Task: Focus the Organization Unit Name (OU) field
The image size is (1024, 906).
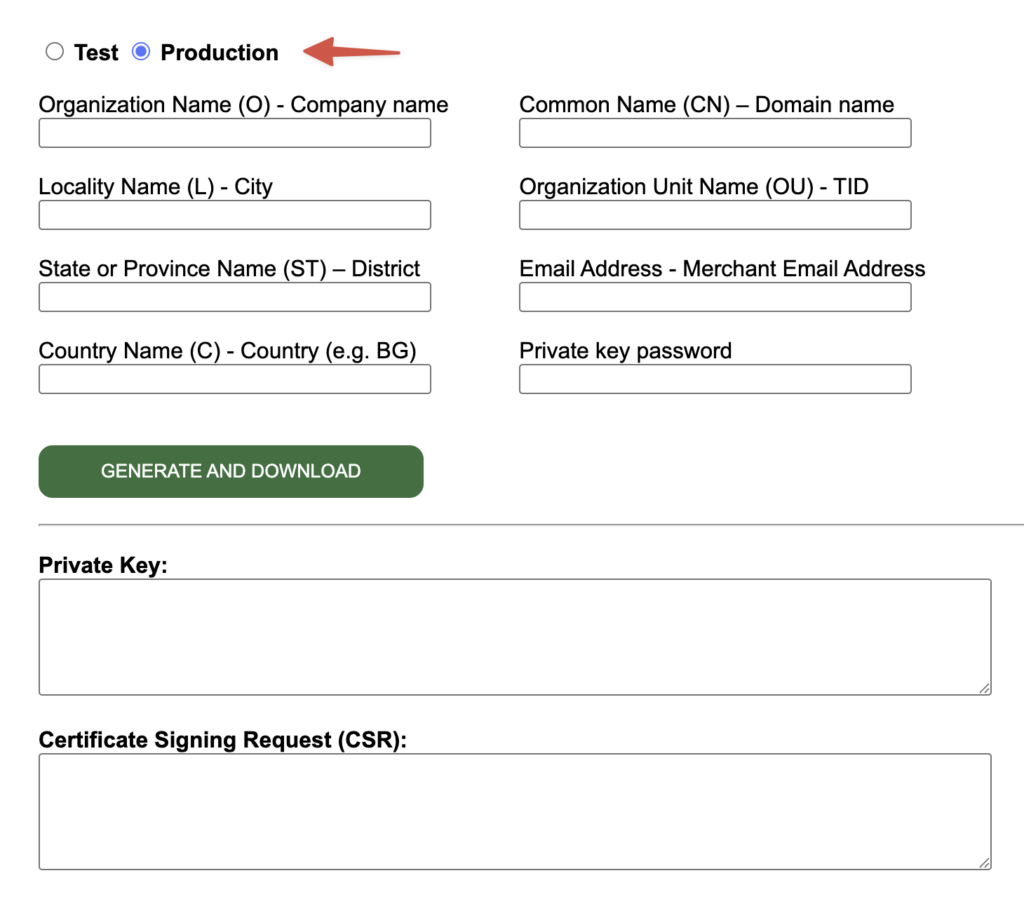Action: pyautogui.click(x=714, y=214)
